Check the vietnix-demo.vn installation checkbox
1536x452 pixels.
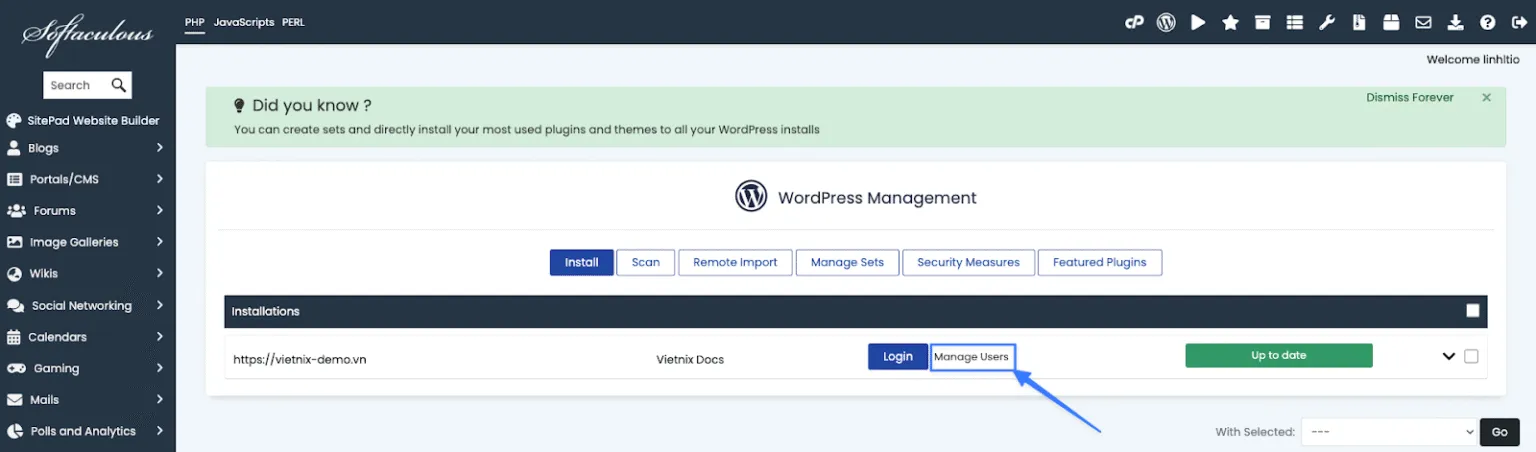1471,356
